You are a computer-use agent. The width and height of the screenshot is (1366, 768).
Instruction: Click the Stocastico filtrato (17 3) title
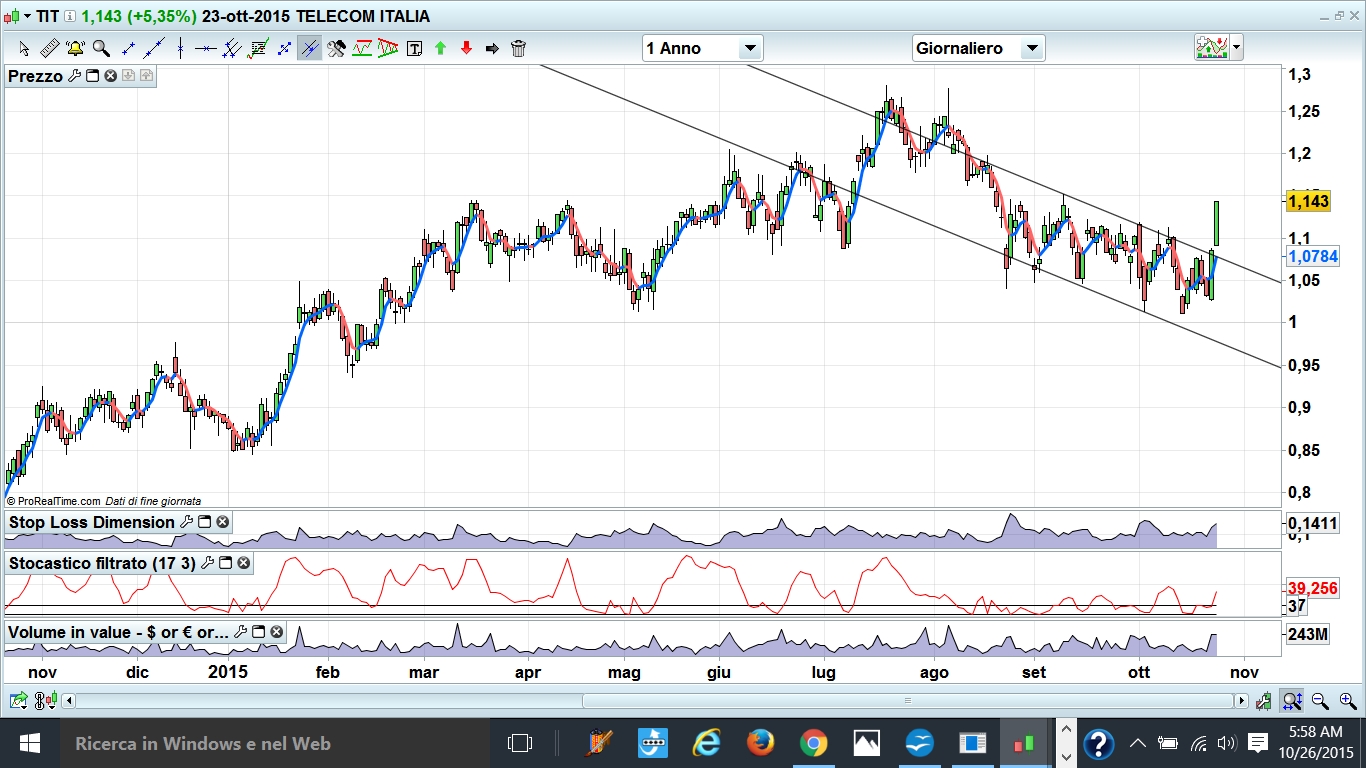point(102,563)
